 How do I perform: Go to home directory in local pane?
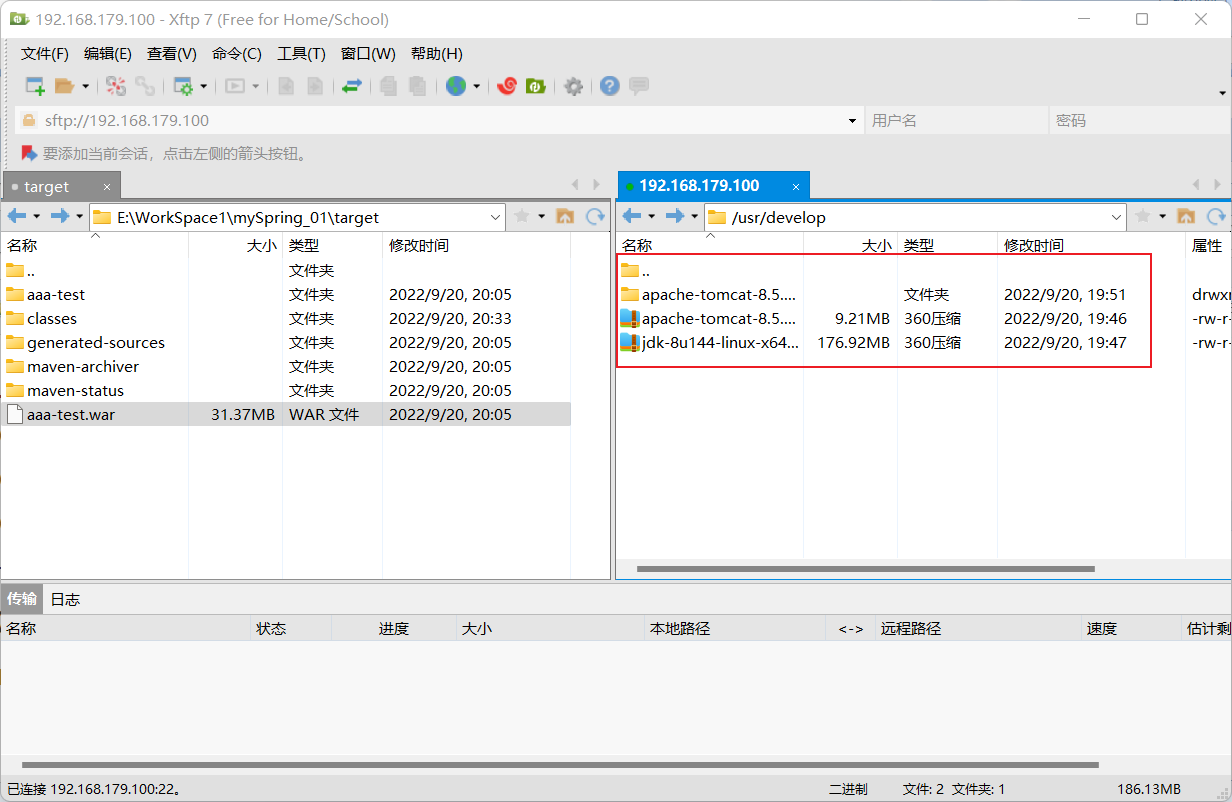click(x=565, y=217)
